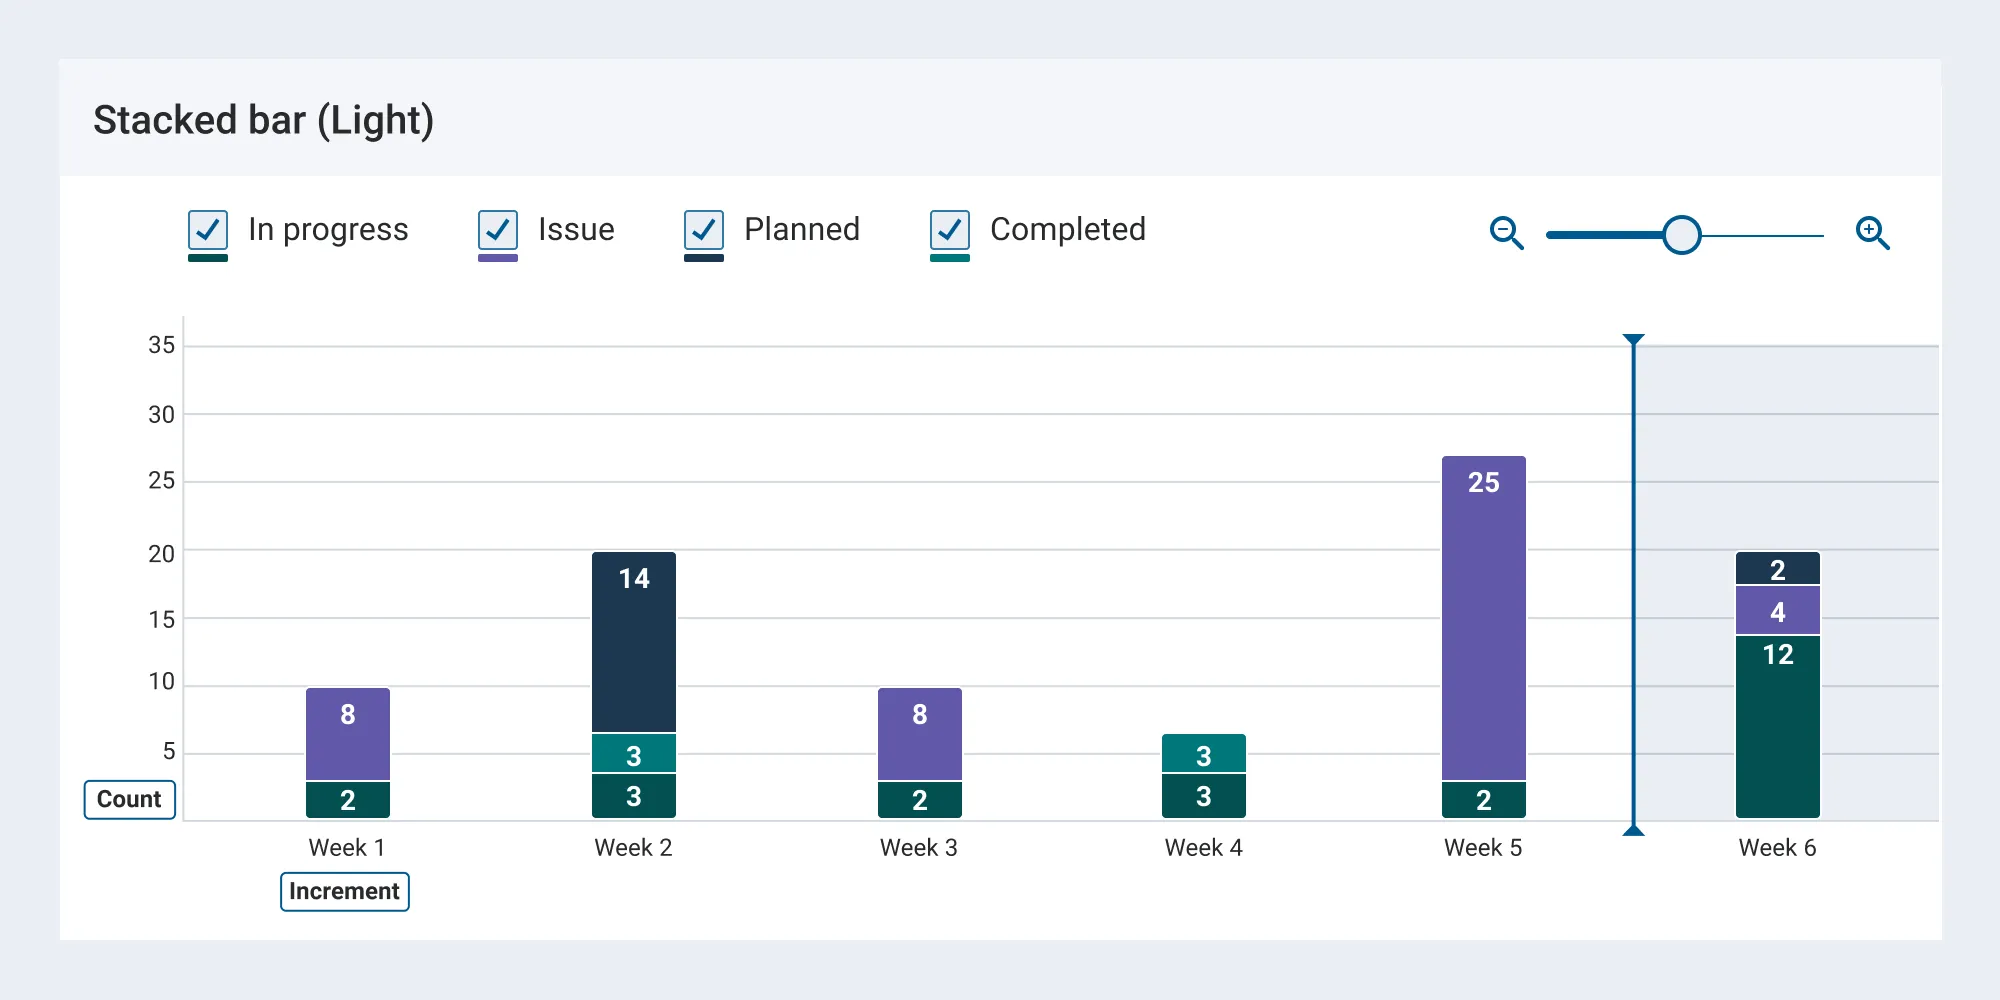This screenshot has width=2000, height=1000.
Task: Click the Week 3 axis label
Action: click(918, 847)
